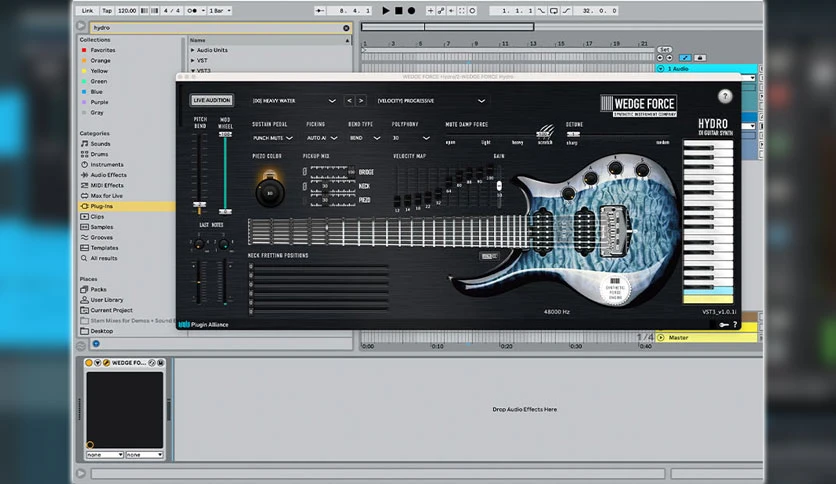Toggle the metronome in the control bar
The height and width of the screenshot is (484, 836).
pyautogui.click(x=193, y=11)
